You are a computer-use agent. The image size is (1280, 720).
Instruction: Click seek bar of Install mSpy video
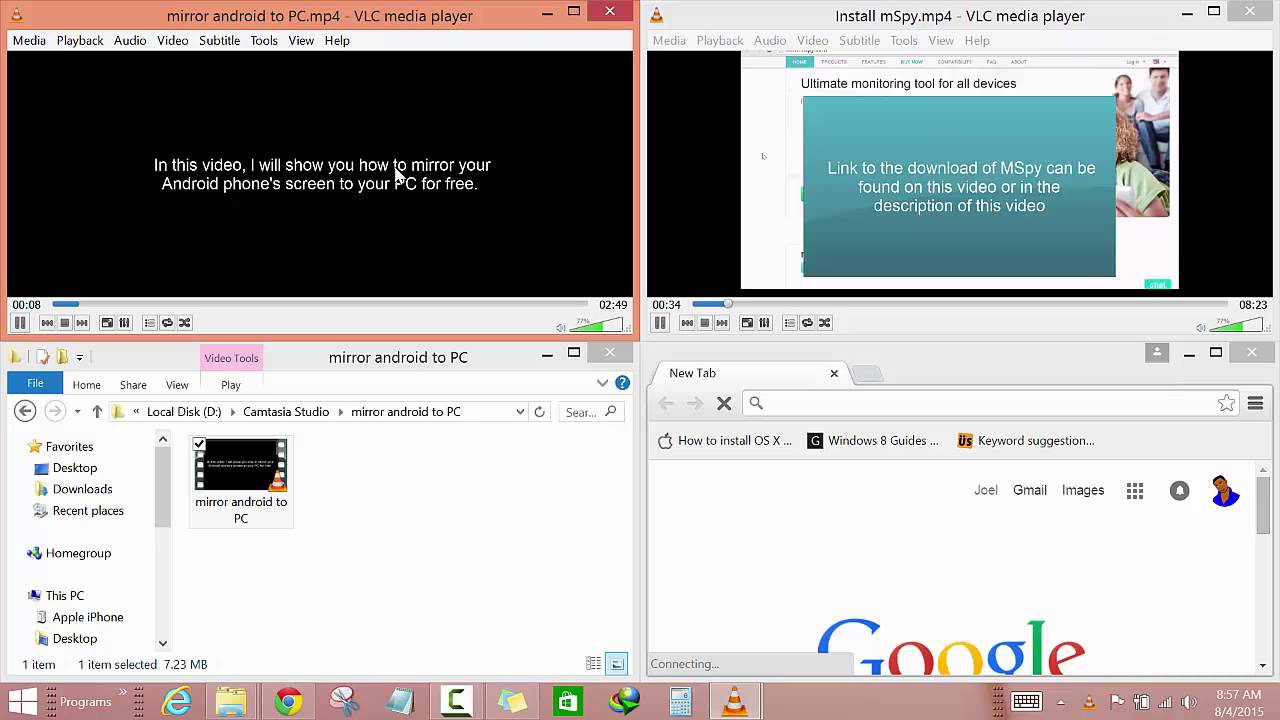pyautogui.click(x=960, y=304)
